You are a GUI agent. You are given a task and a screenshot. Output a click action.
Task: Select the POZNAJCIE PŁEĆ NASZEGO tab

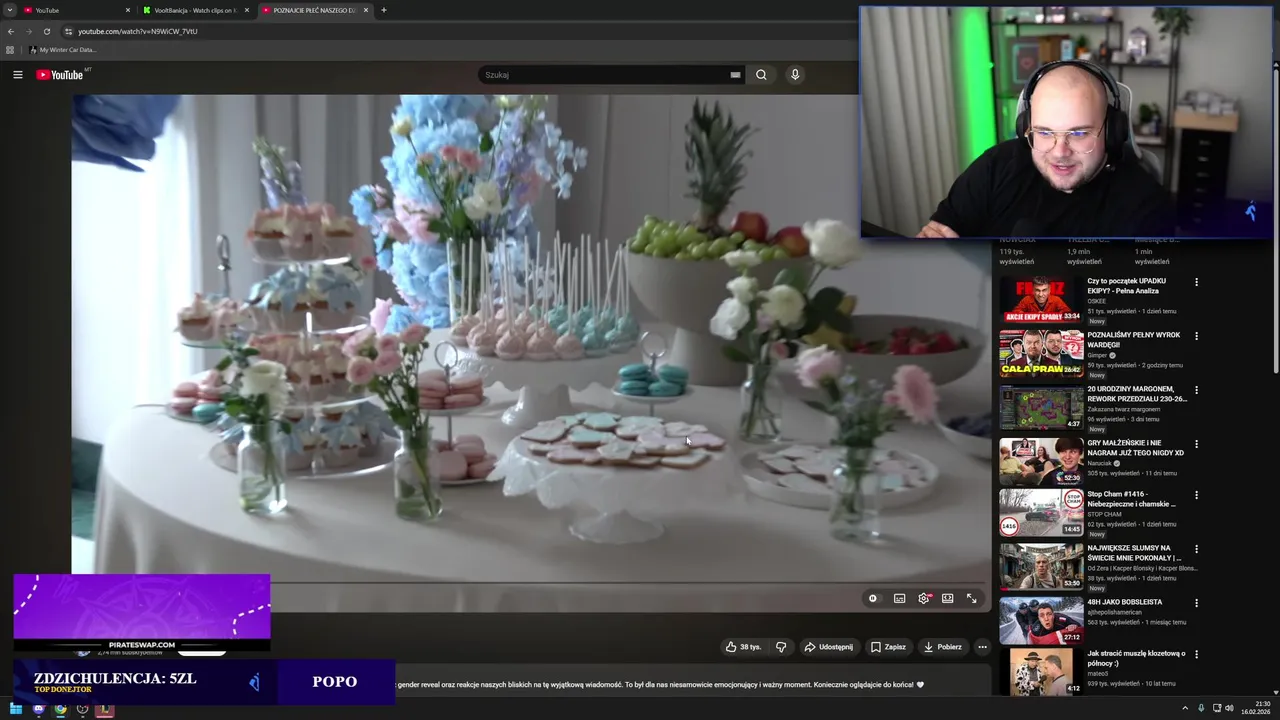pyautogui.click(x=313, y=10)
